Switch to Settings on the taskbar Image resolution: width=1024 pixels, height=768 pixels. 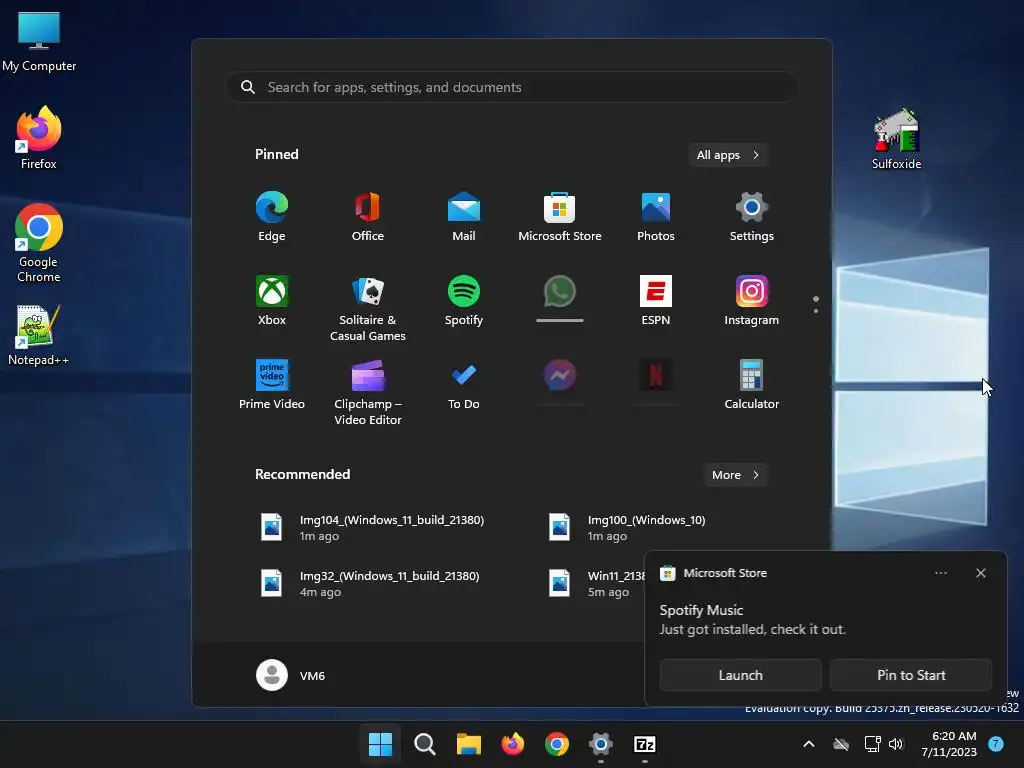point(601,744)
